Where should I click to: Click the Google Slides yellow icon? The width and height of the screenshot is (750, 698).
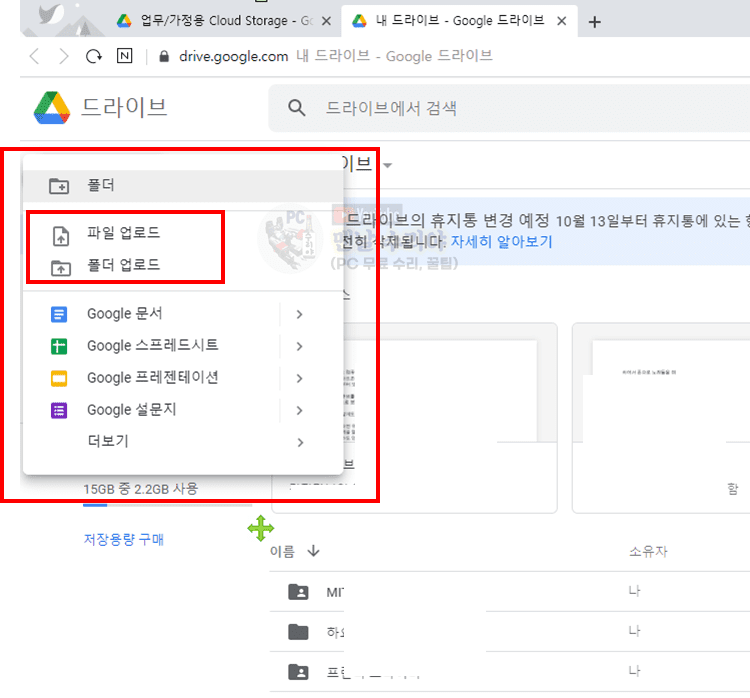(59, 378)
